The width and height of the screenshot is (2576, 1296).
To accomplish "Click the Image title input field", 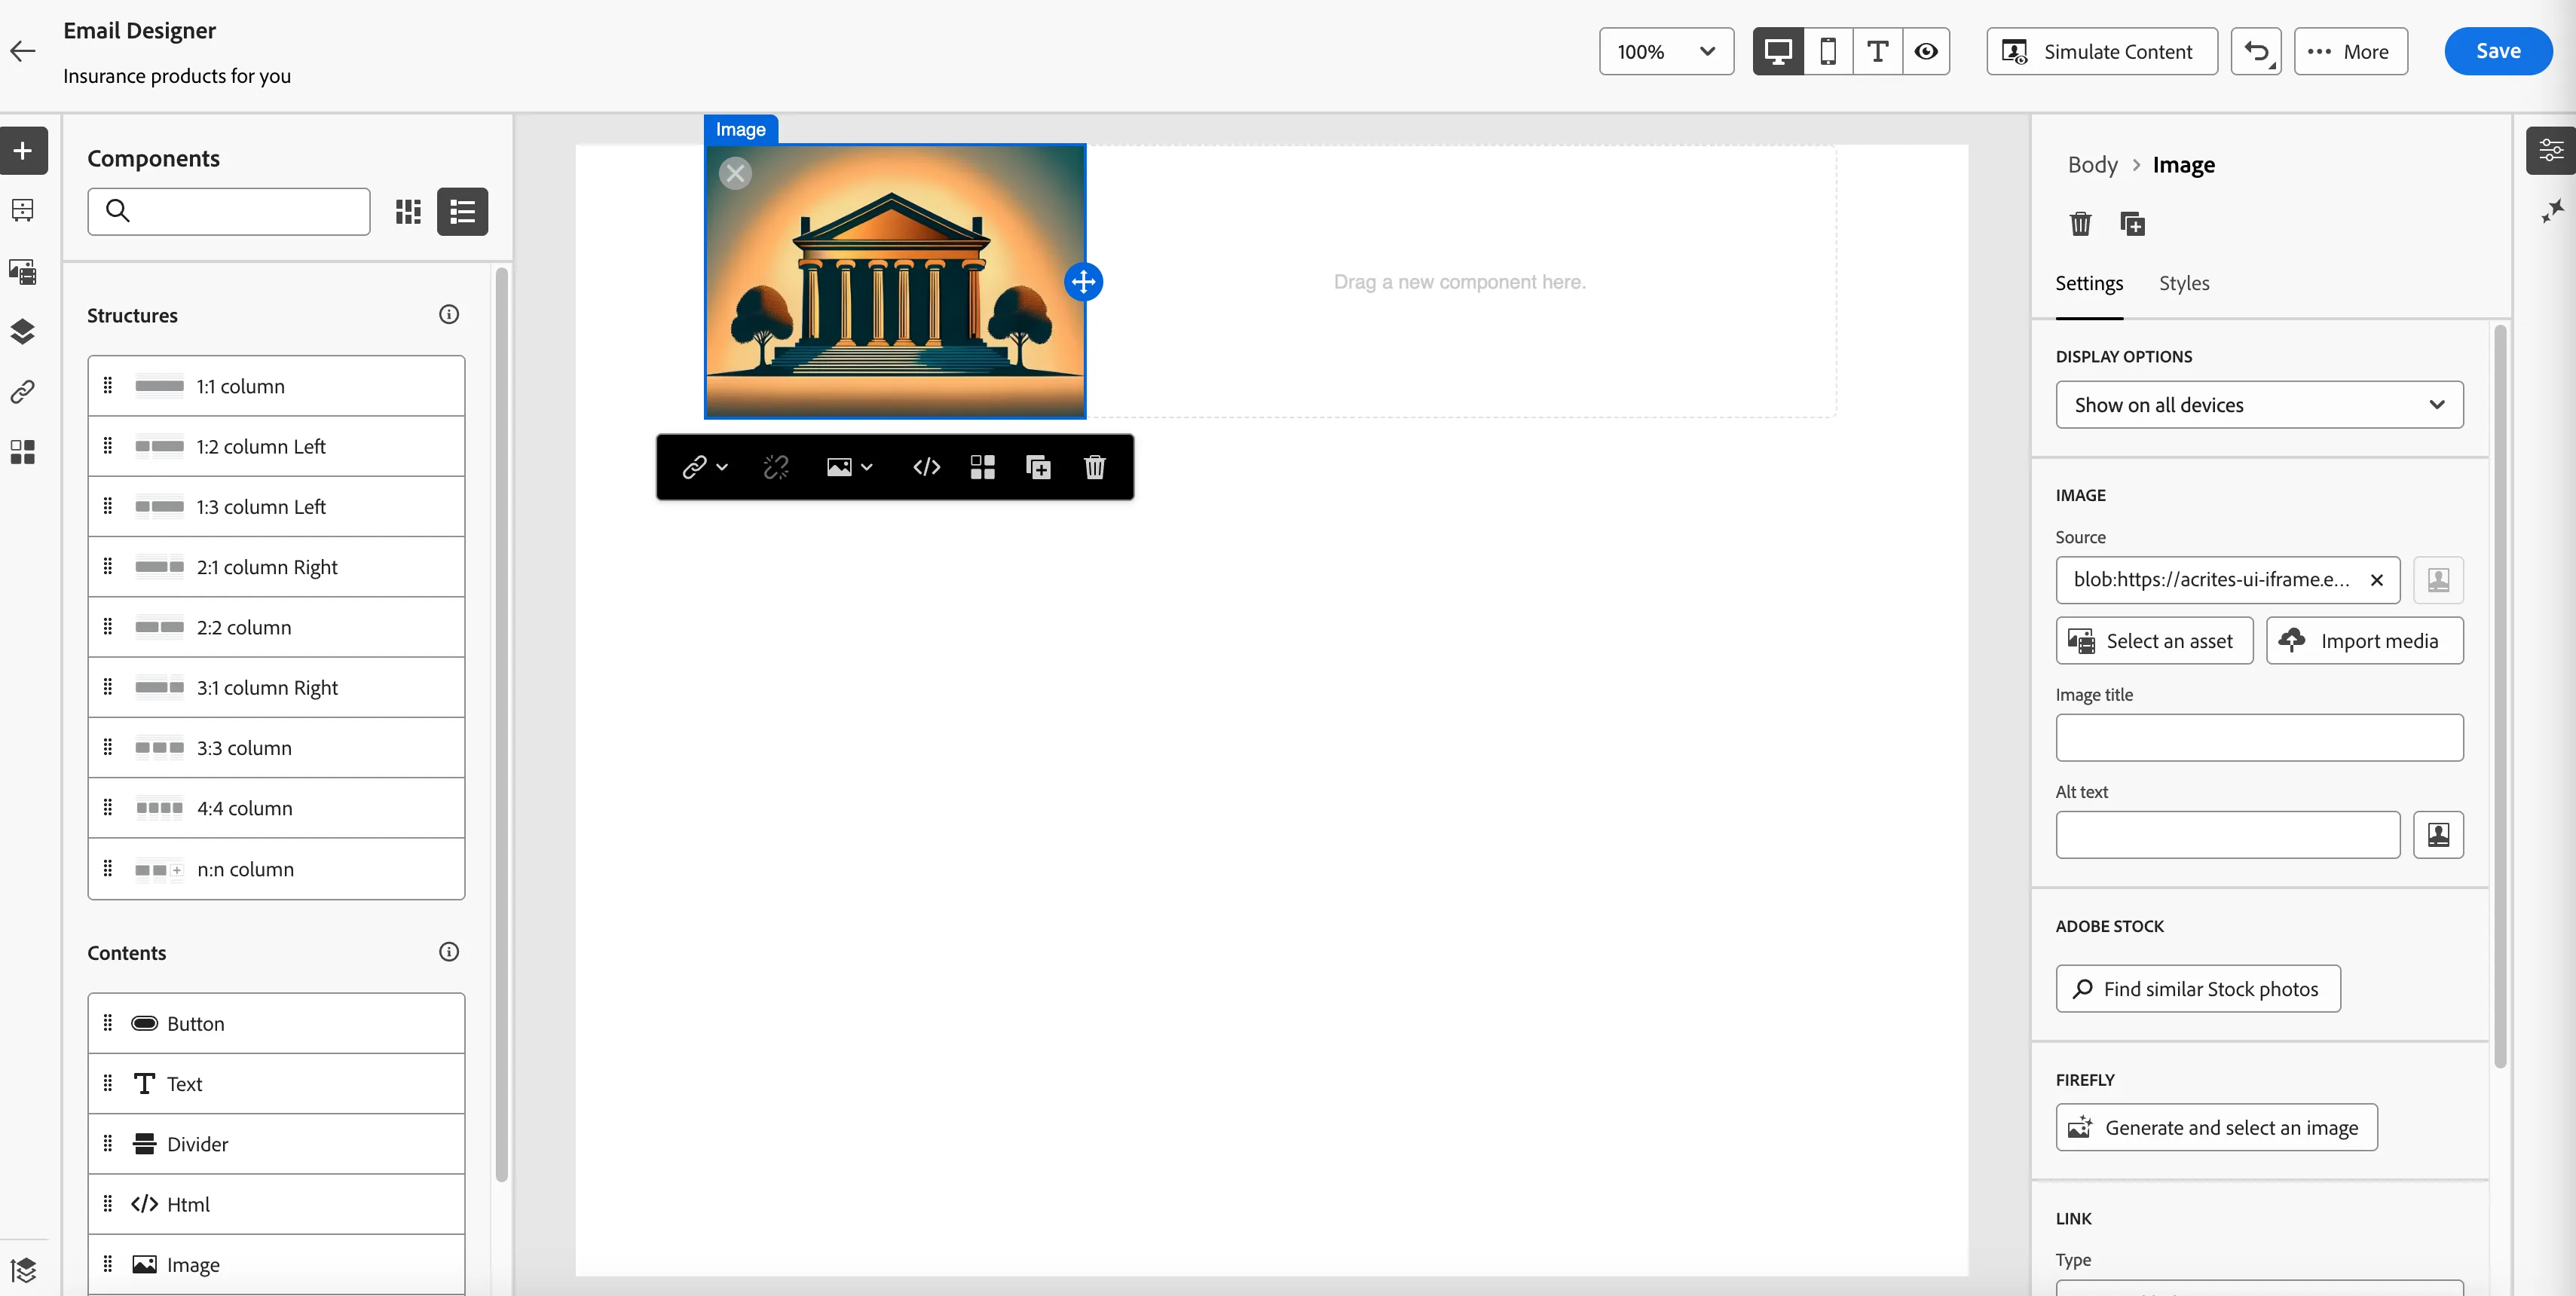I will (2259, 738).
